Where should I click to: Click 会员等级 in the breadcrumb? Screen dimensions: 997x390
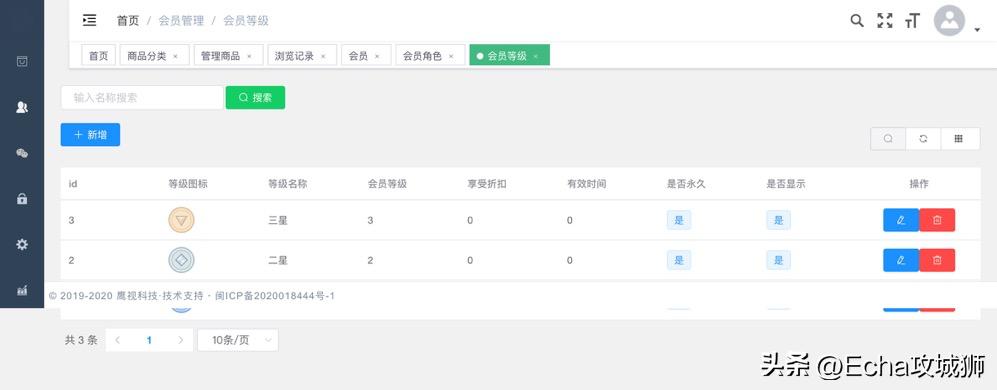click(x=245, y=20)
